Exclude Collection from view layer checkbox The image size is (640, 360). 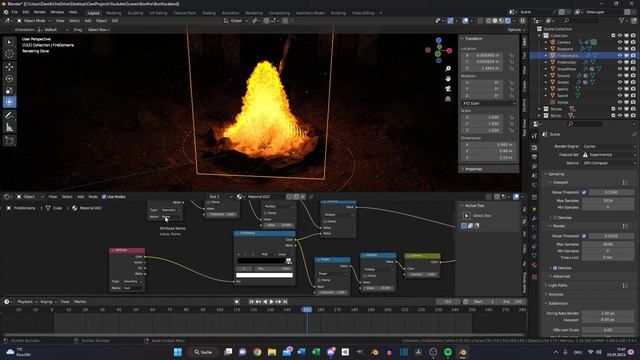[x=613, y=36]
